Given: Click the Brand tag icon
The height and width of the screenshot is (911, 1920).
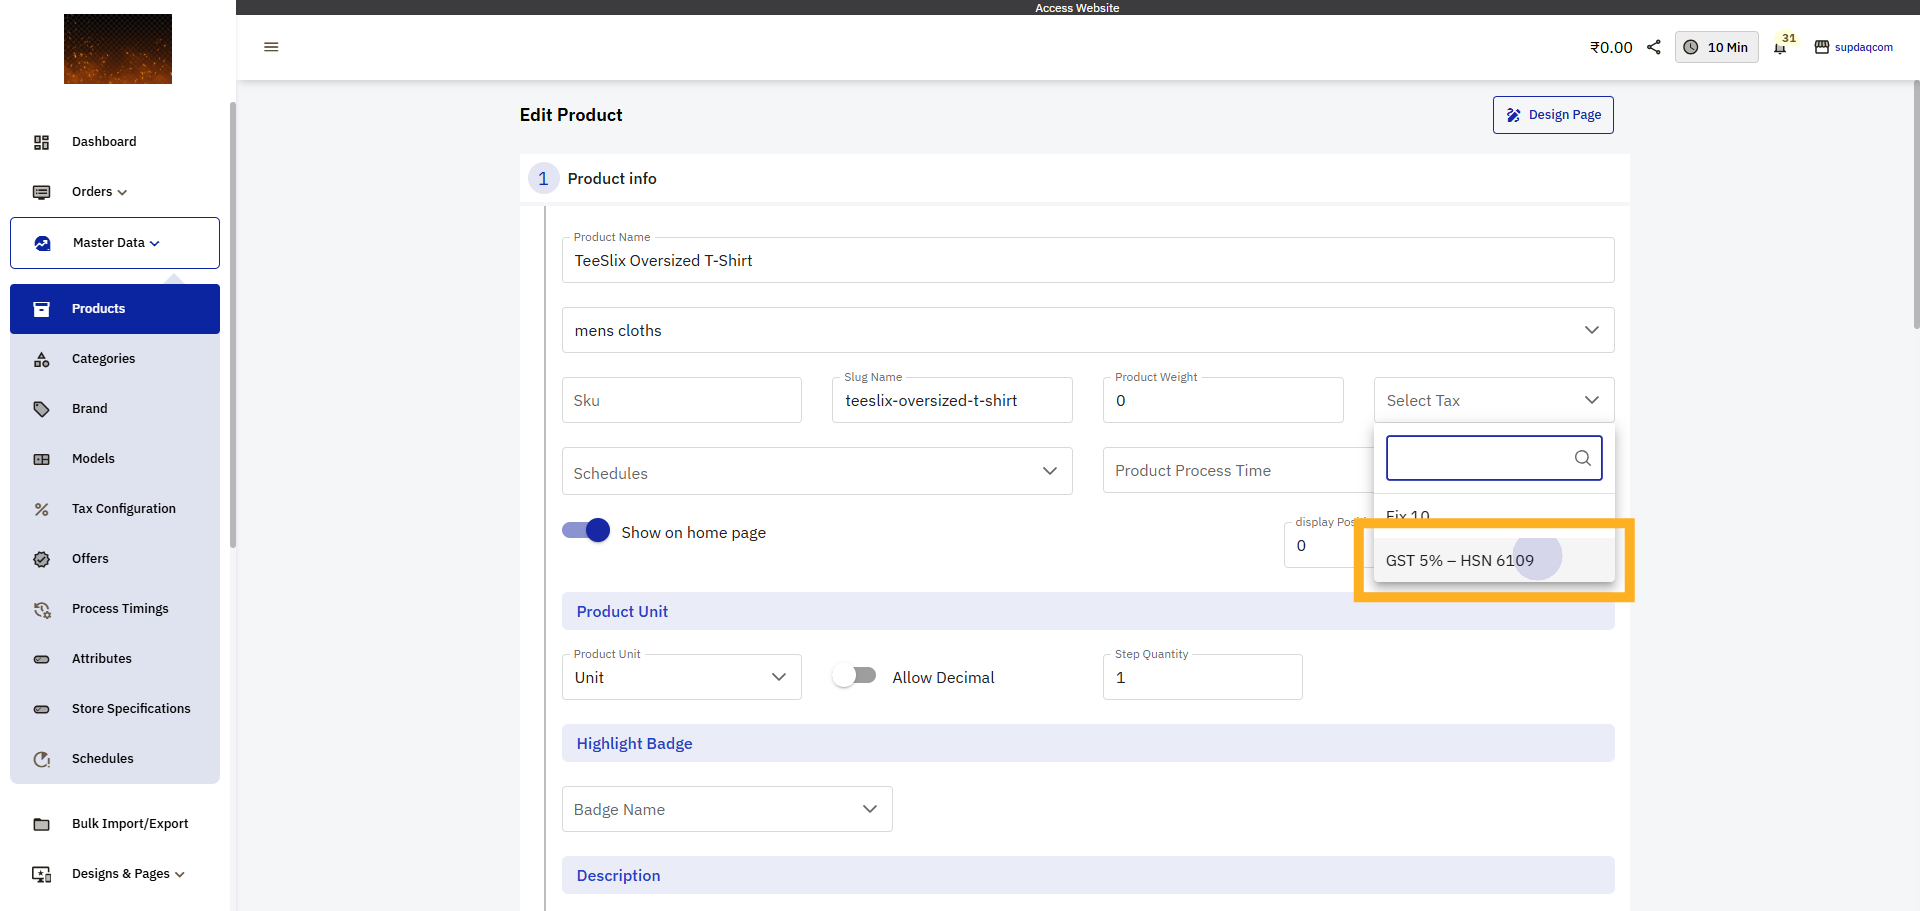Looking at the screenshot, I should coord(41,409).
